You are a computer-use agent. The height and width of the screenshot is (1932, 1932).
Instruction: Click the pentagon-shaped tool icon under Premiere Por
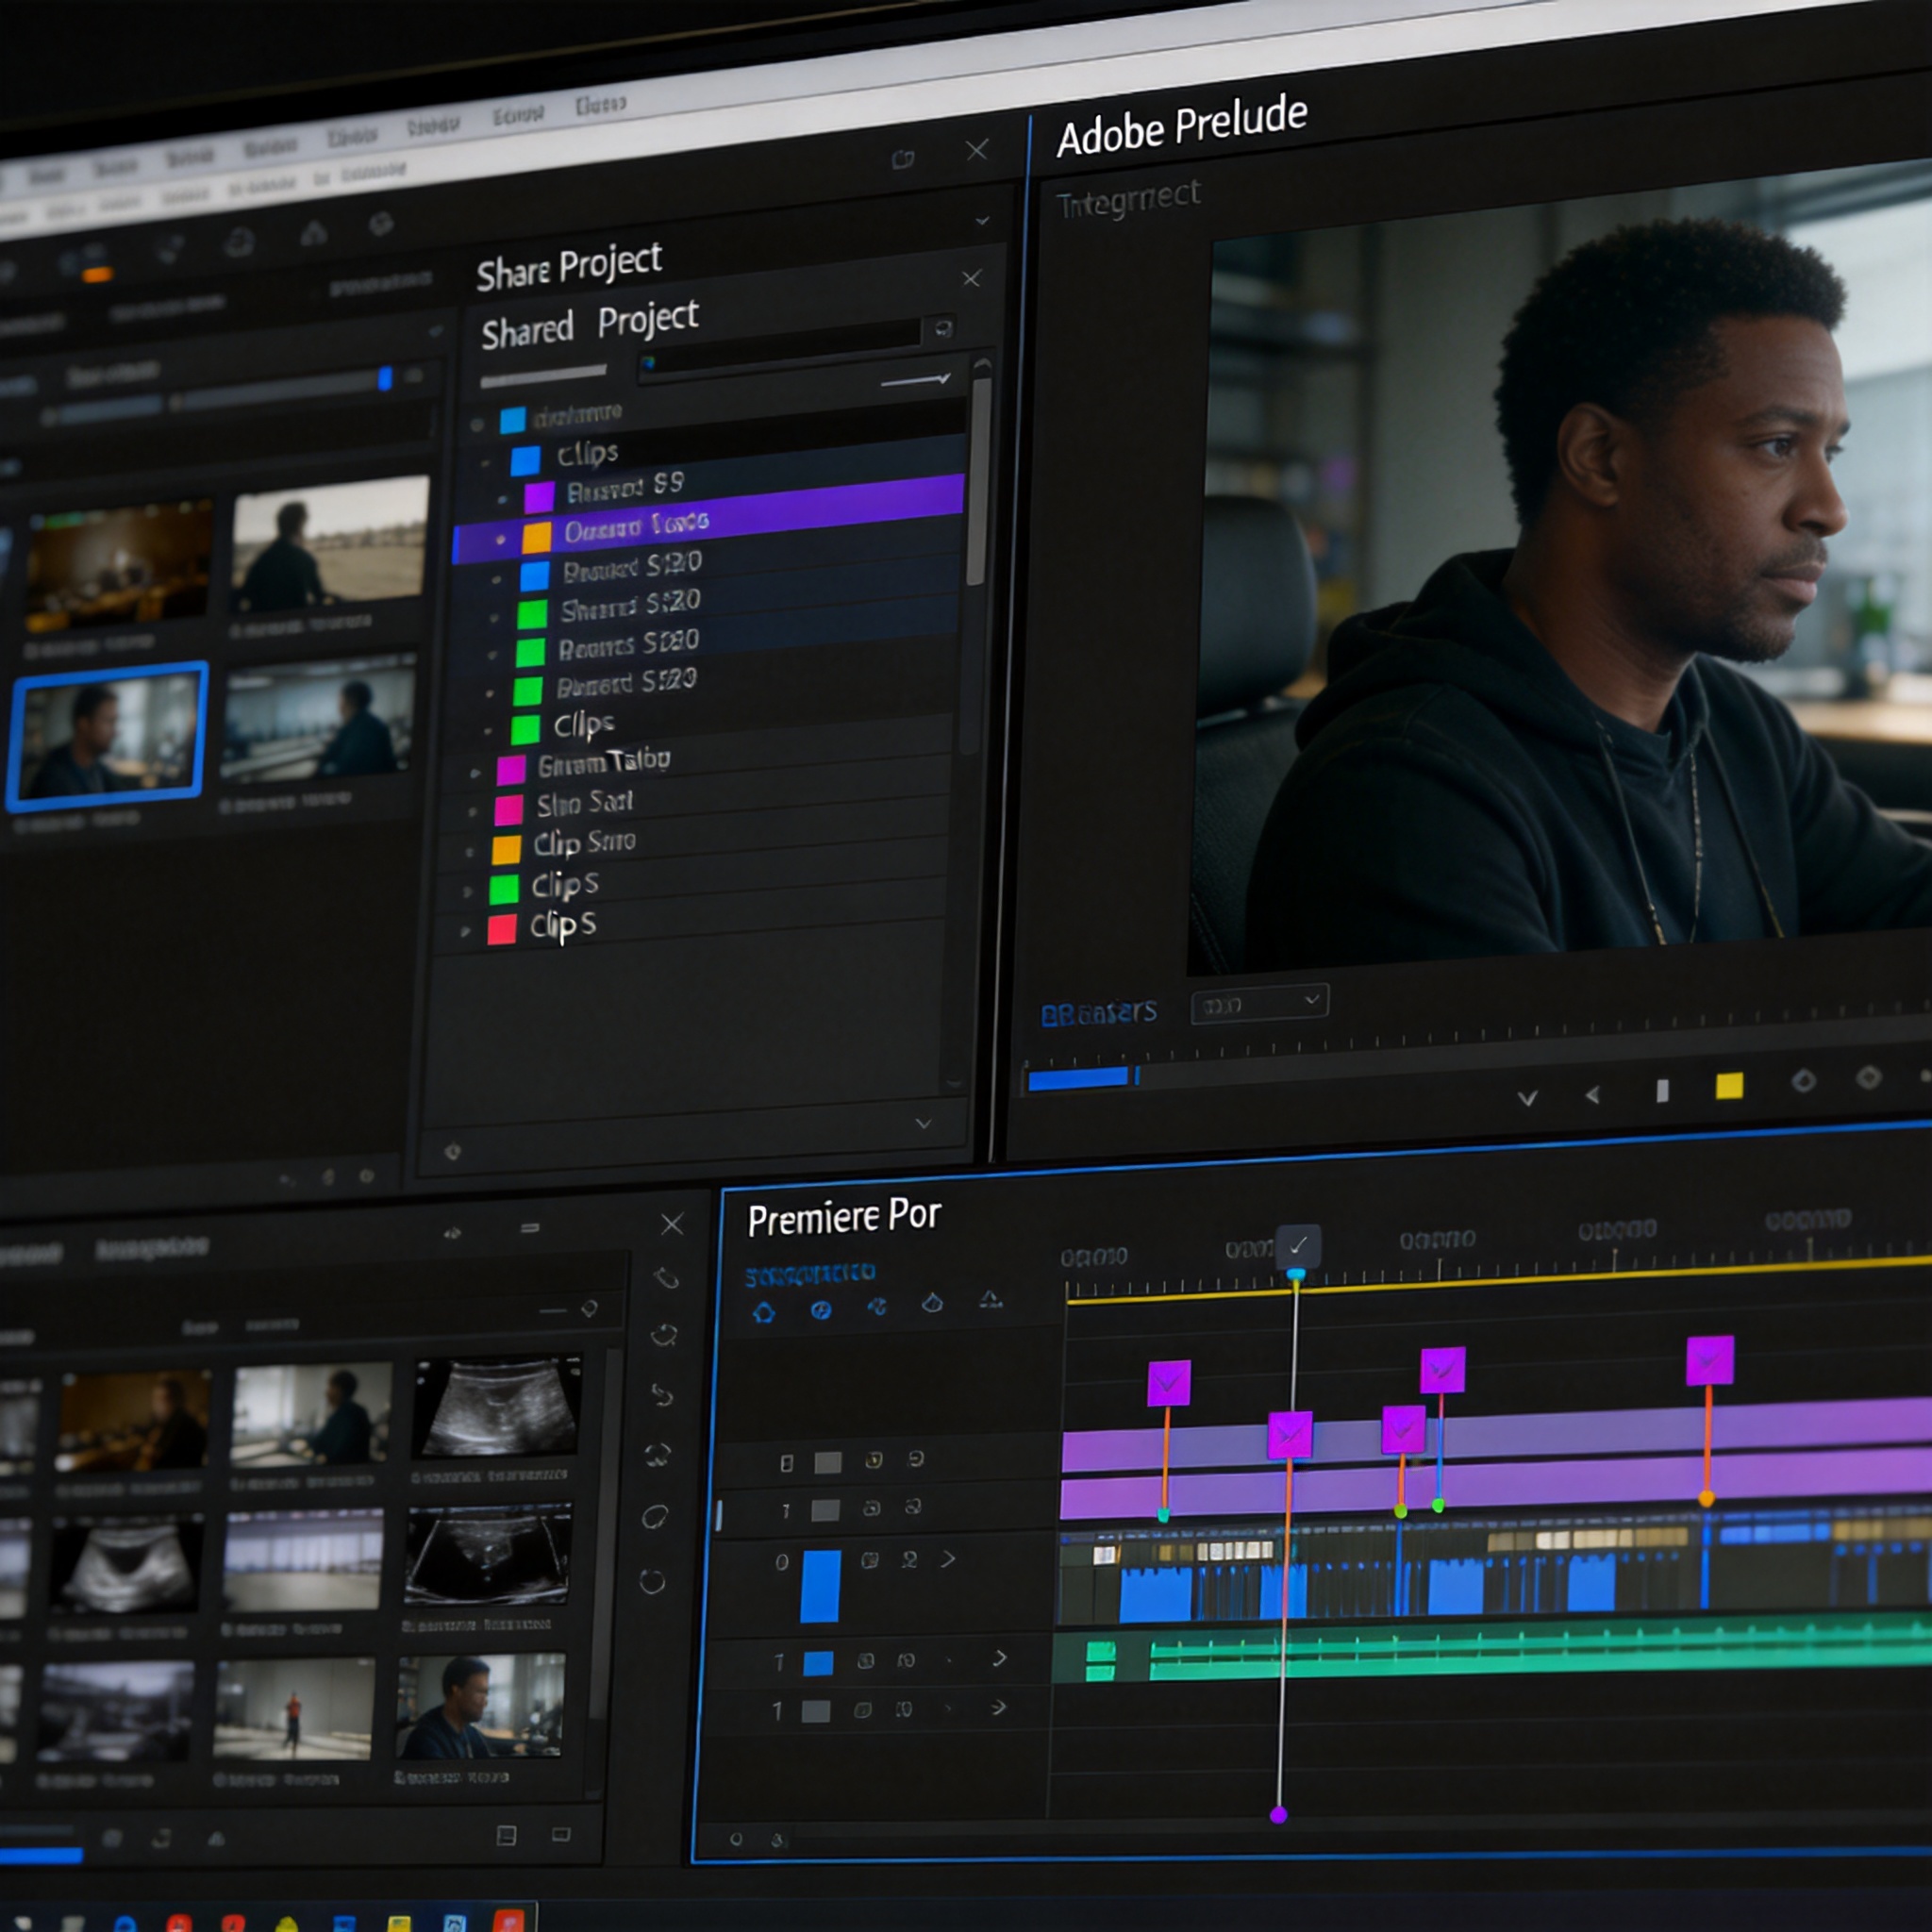(x=764, y=1313)
